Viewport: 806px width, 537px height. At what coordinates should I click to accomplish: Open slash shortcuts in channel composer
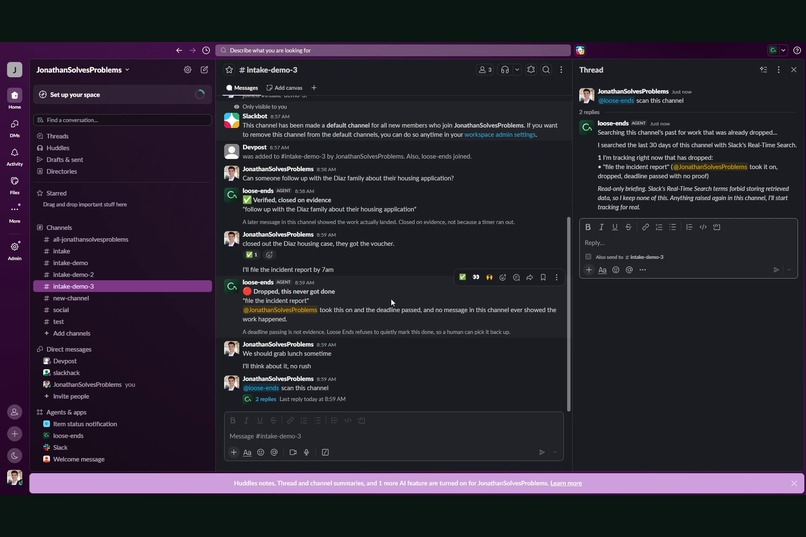pyautogui.click(x=325, y=452)
